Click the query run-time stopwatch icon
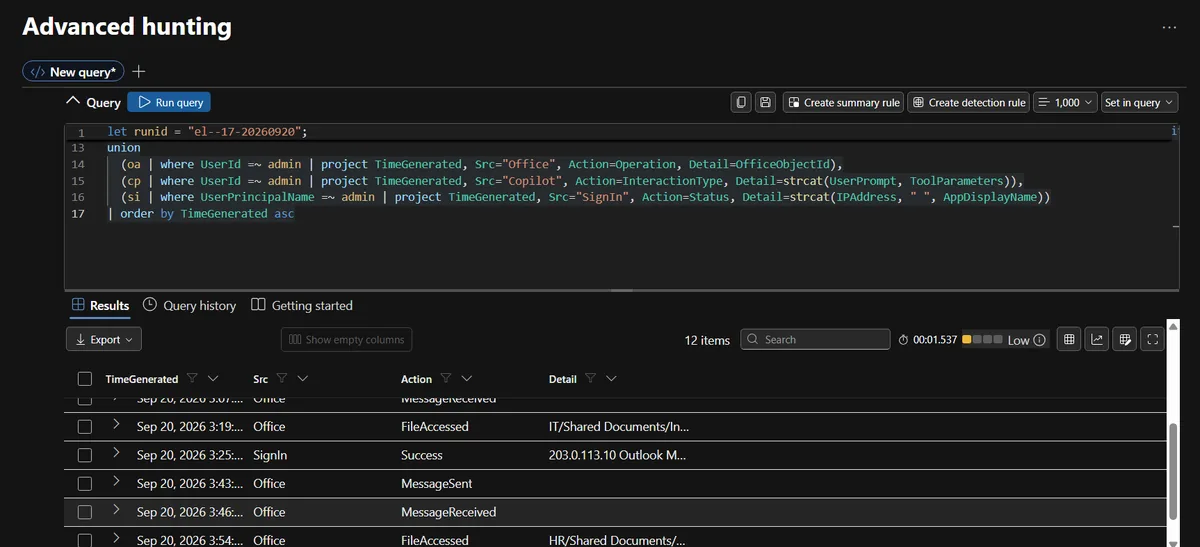Image resolution: width=1200 pixels, height=547 pixels. pyautogui.click(x=904, y=340)
